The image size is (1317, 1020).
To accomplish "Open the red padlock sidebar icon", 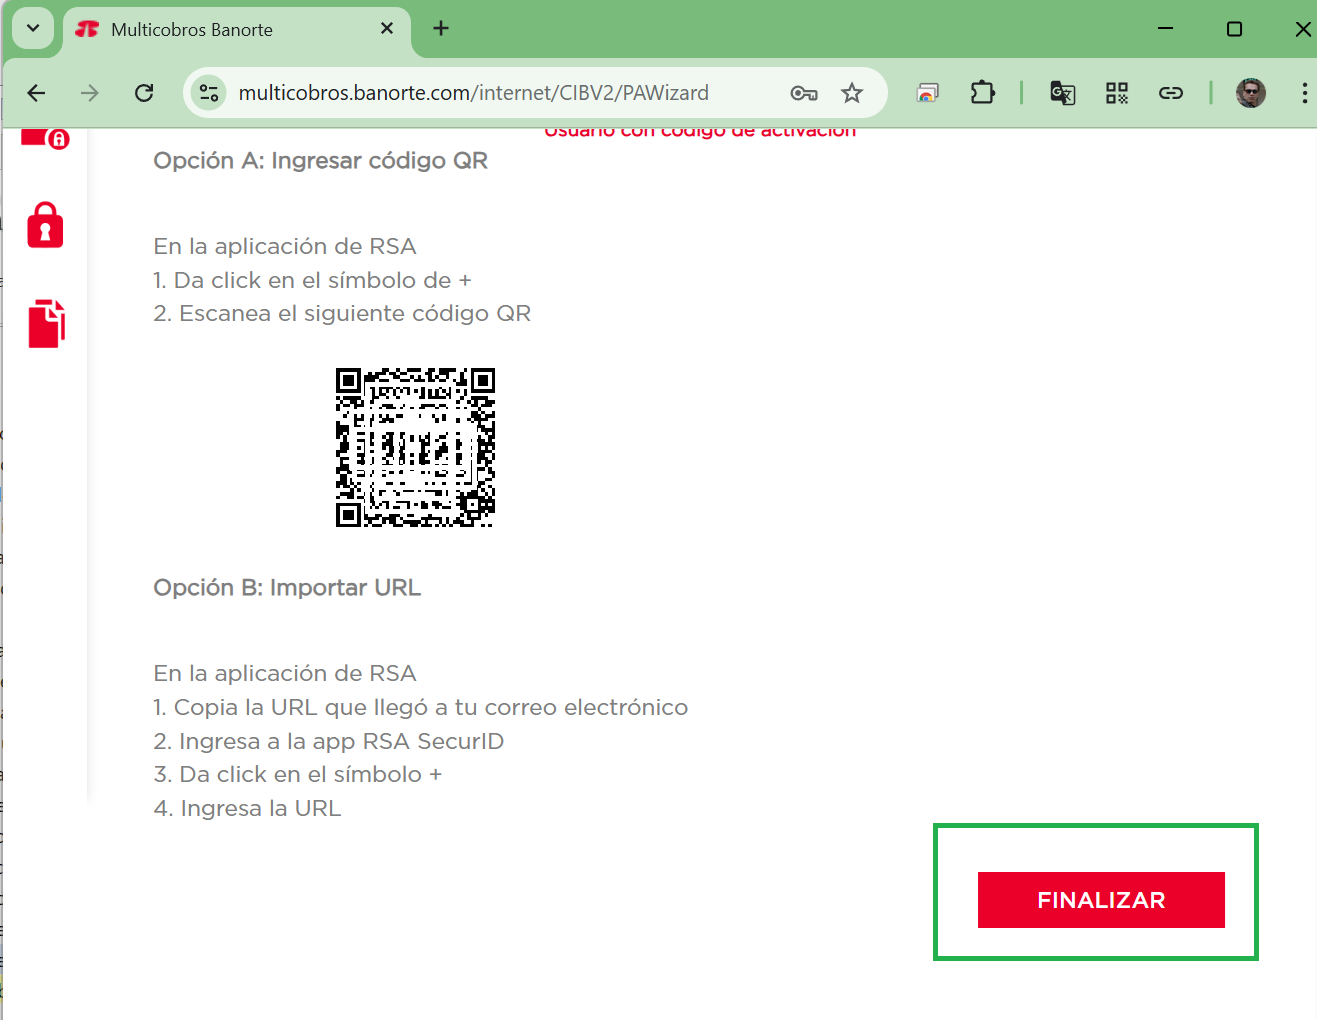I will click(45, 225).
